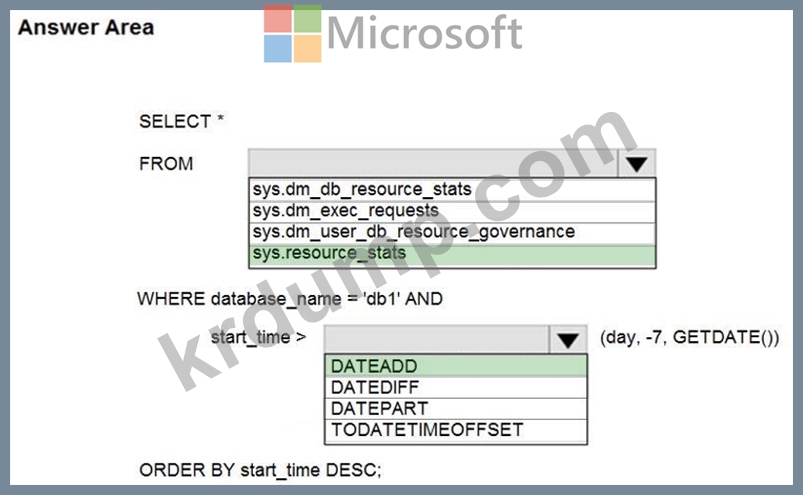Click the Microsoft four-square logo icon
The height and width of the screenshot is (495, 803).
[x=292, y=34]
